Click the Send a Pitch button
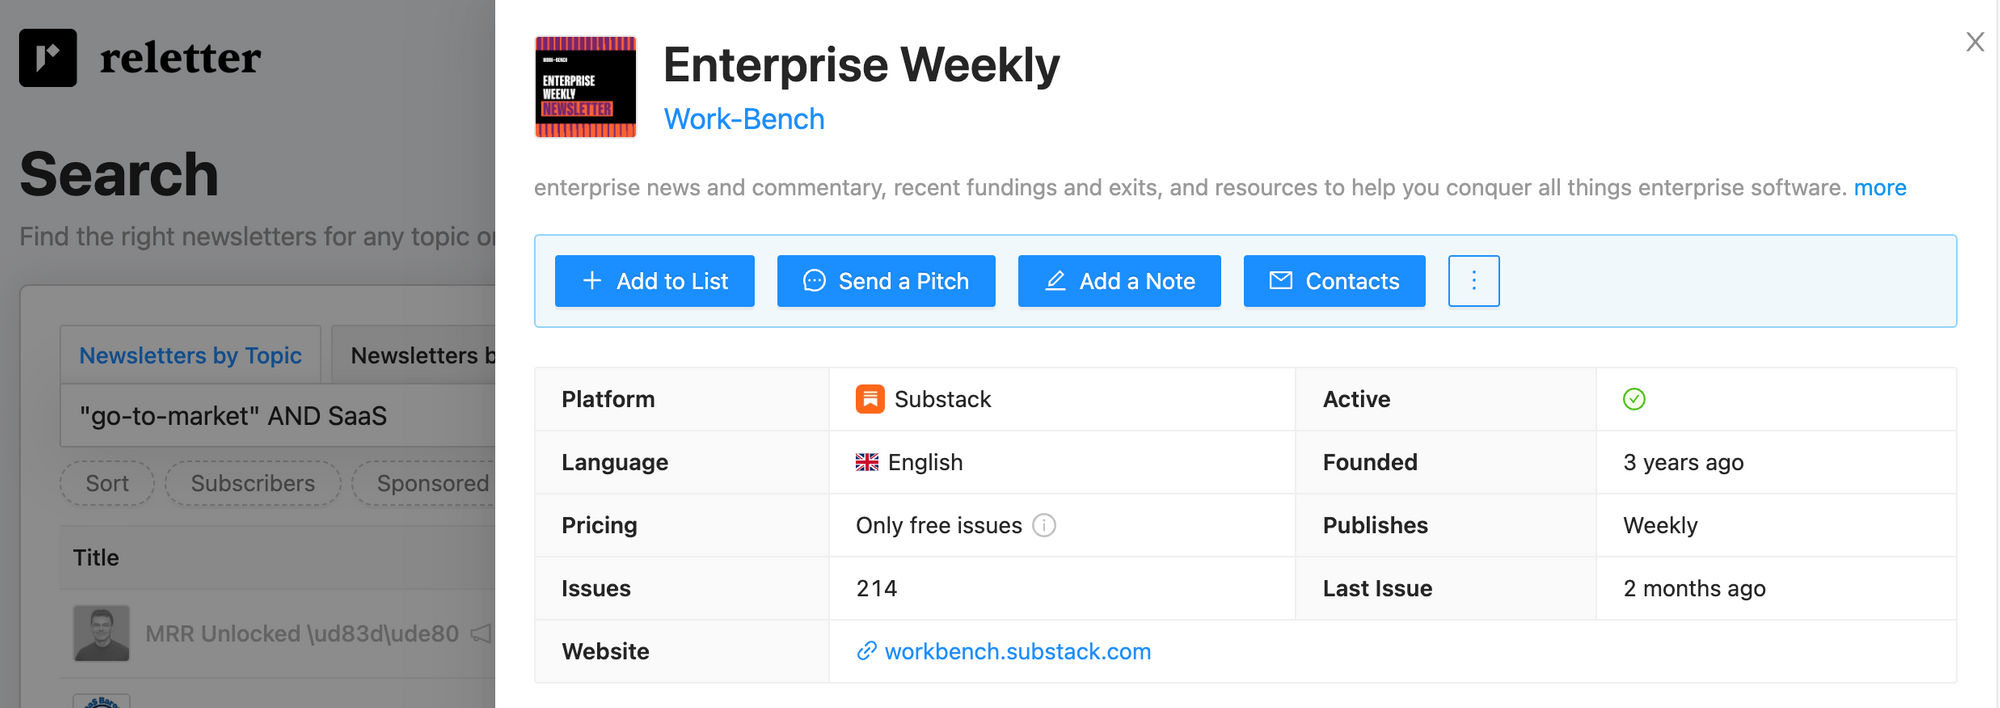Image resolution: width=2000 pixels, height=708 pixels. click(x=886, y=281)
